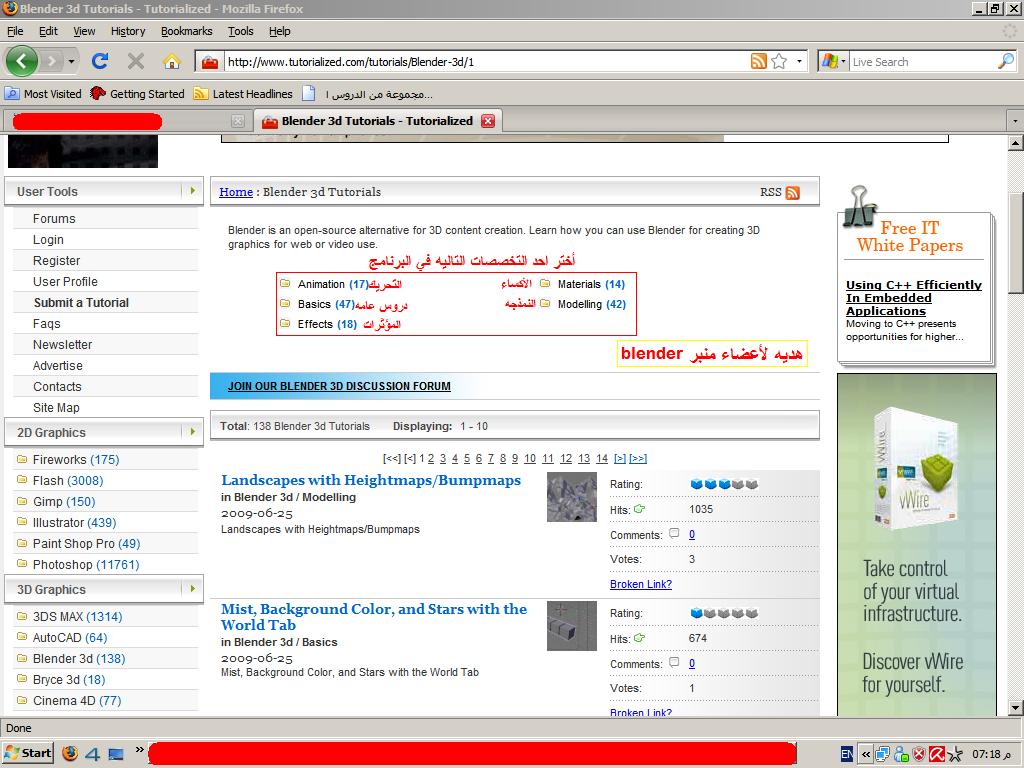The width and height of the screenshot is (1024, 768).
Task: Open Join Our Blender 3D Discussion Forum
Action: pyautogui.click(x=339, y=386)
